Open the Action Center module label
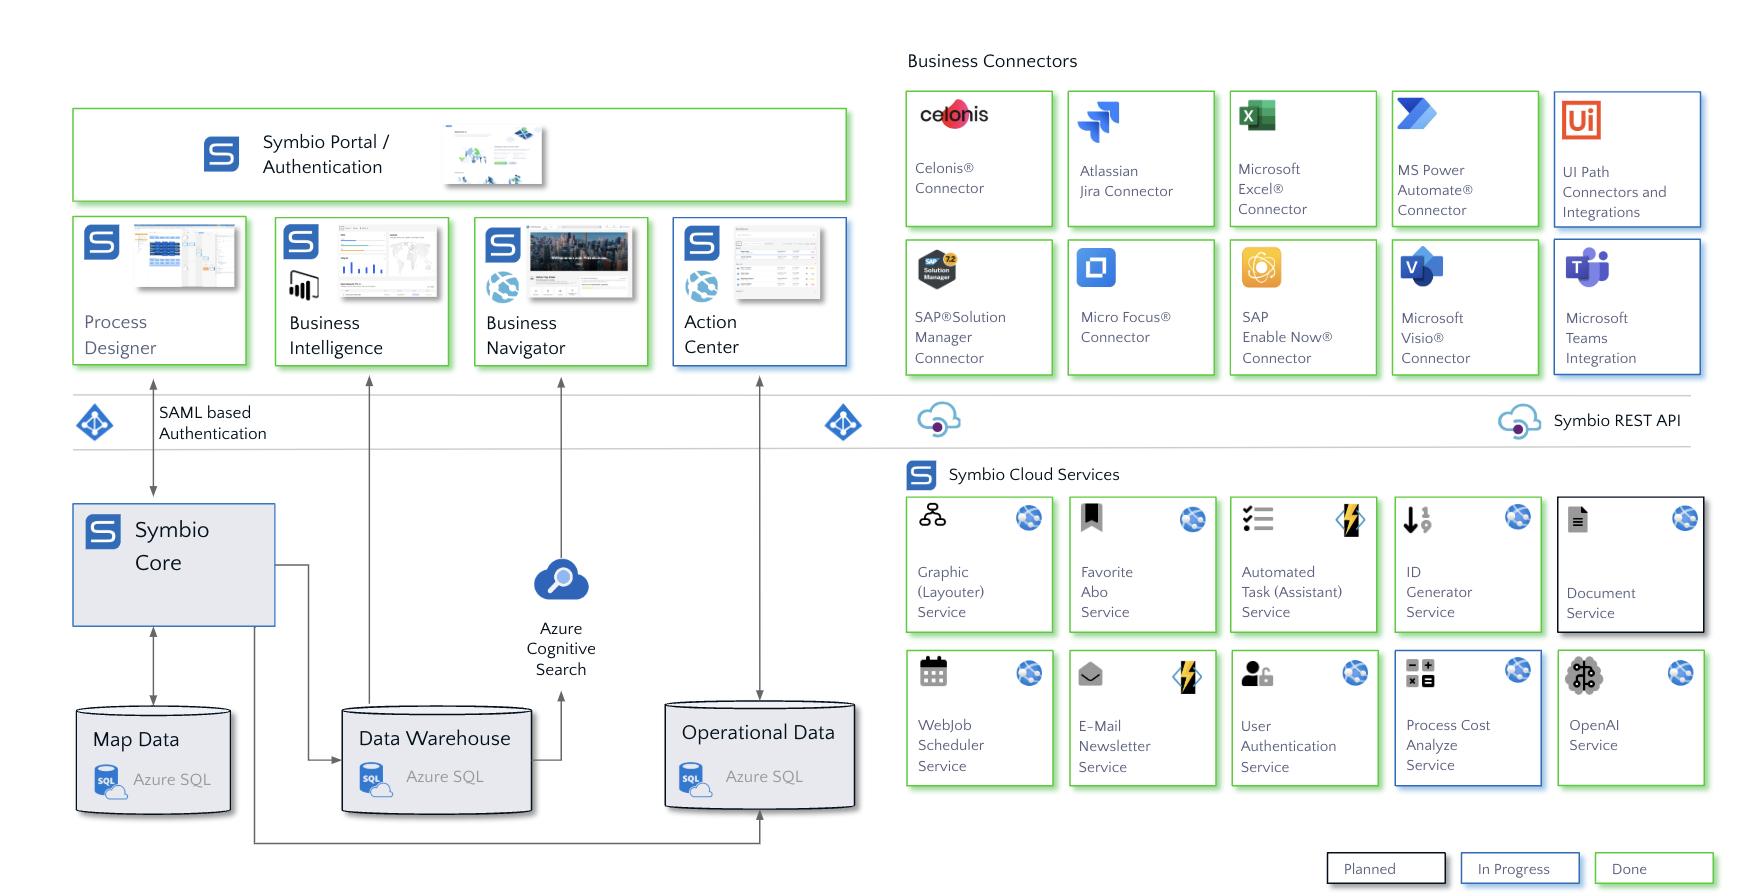 coord(711,334)
